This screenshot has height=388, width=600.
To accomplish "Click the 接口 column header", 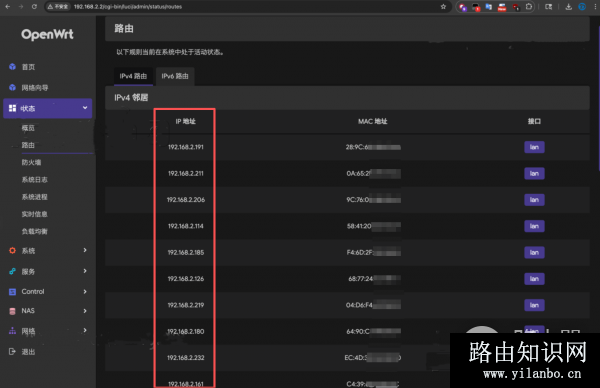I will 534,121.
